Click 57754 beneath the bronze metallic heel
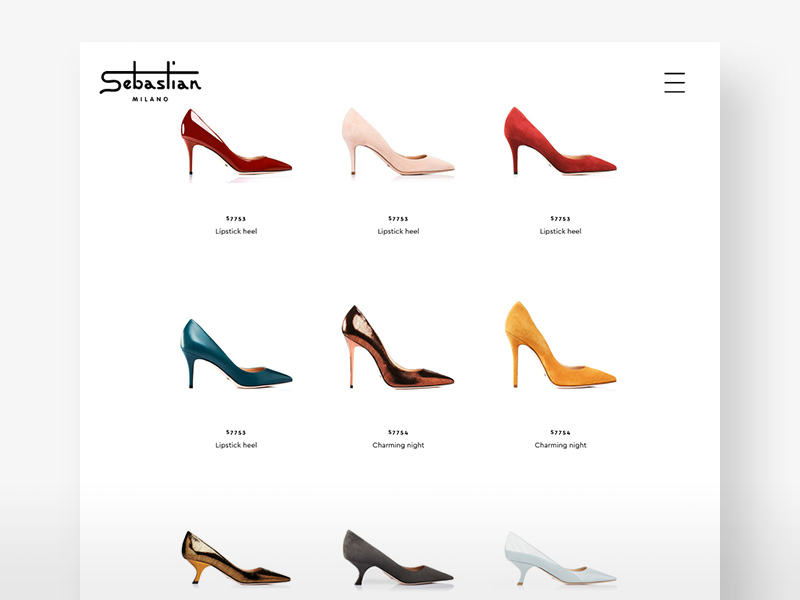This screenshot has height=600, width=800. tap(397, 432)
